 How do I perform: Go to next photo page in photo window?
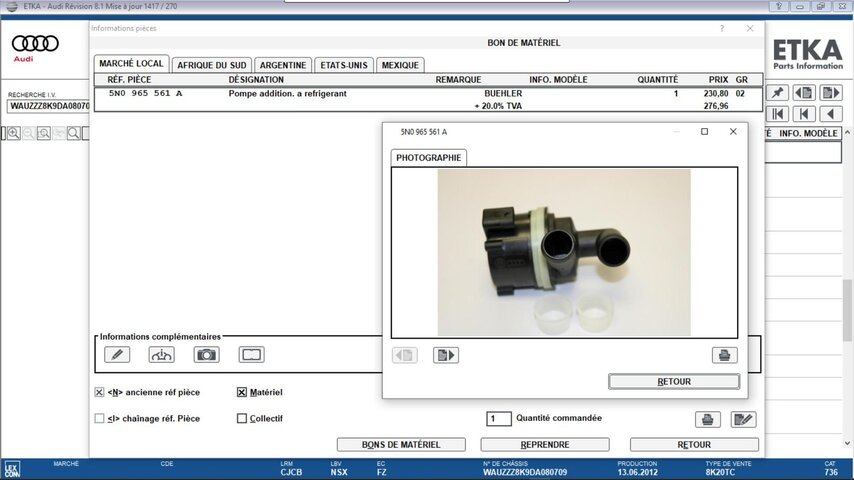pos(446,355)
